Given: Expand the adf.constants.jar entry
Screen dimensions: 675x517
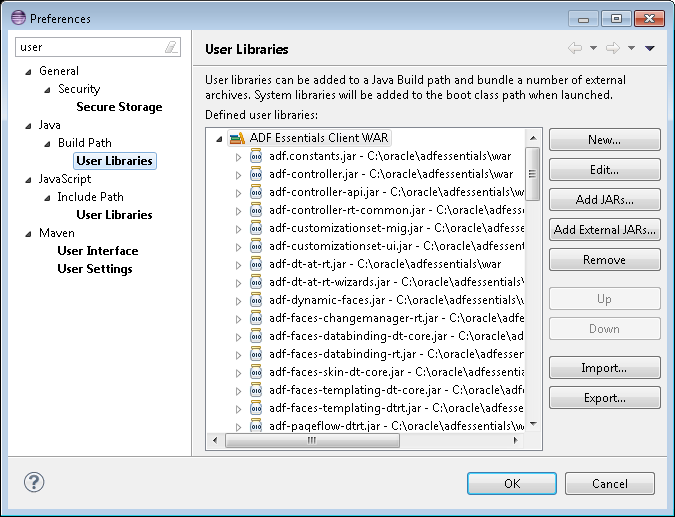Looking at the screenshot, I should (238, 157).
